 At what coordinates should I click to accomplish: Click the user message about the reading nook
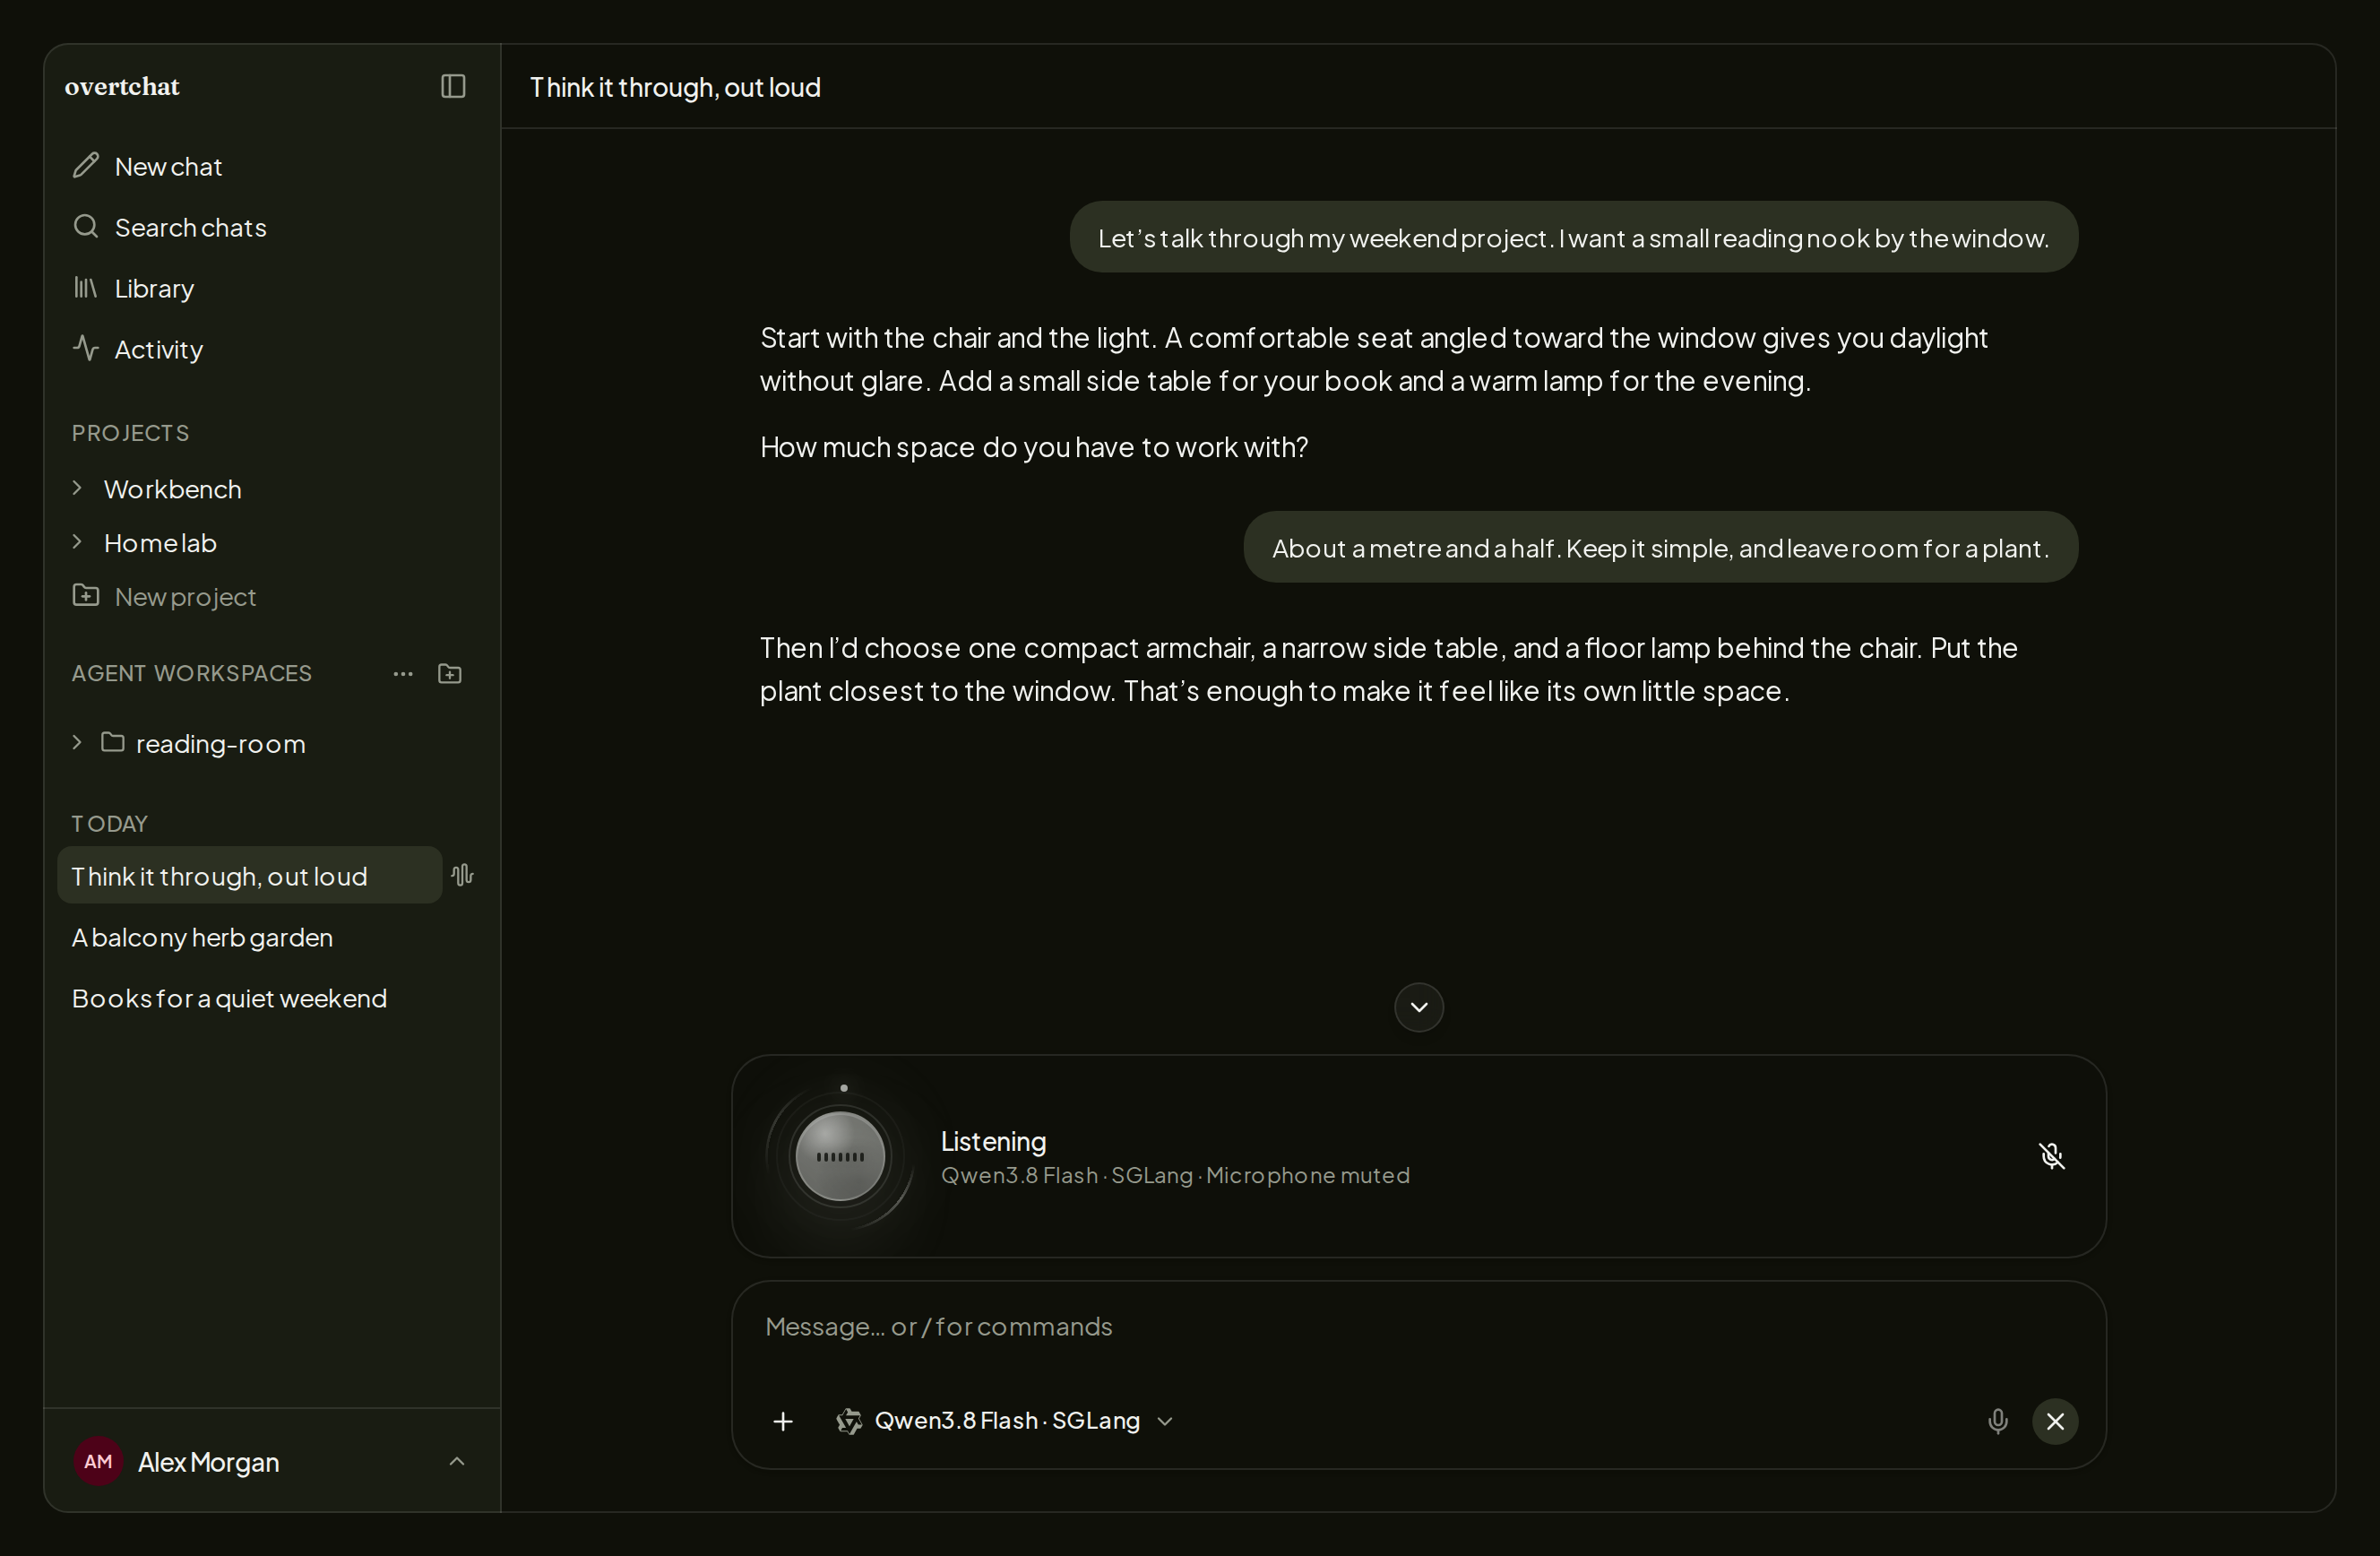pyautogui.click(x=1573, y=237)
